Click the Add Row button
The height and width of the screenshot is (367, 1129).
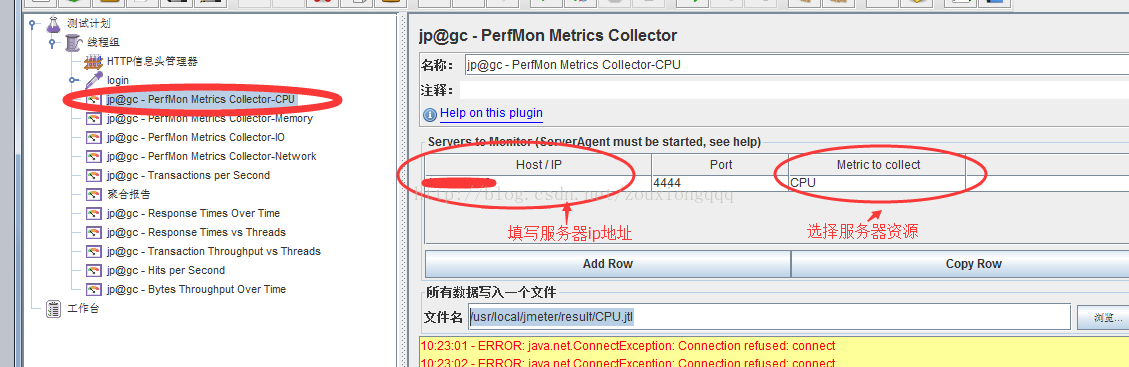(608, 264)
